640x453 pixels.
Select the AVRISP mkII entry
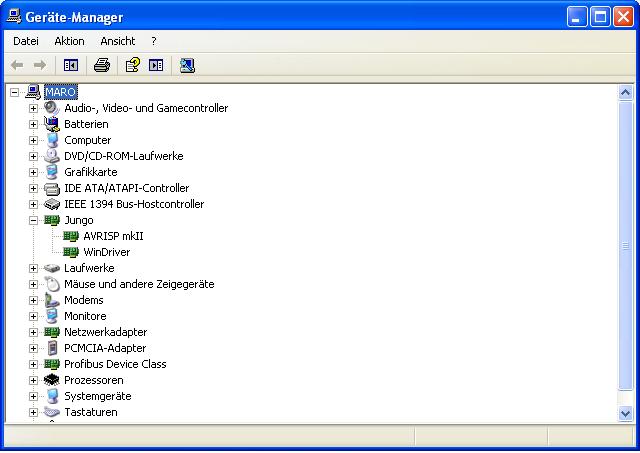click(x=113, y=236)
